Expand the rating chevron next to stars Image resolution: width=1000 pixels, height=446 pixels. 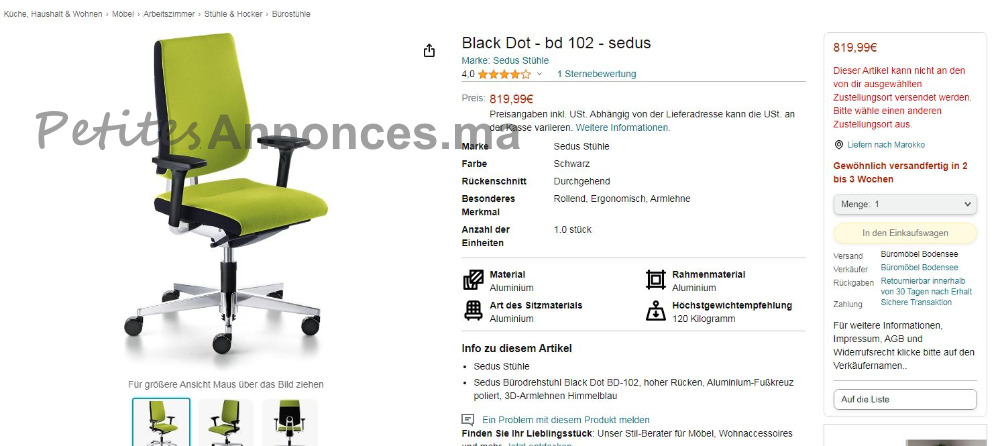point(539,74)
